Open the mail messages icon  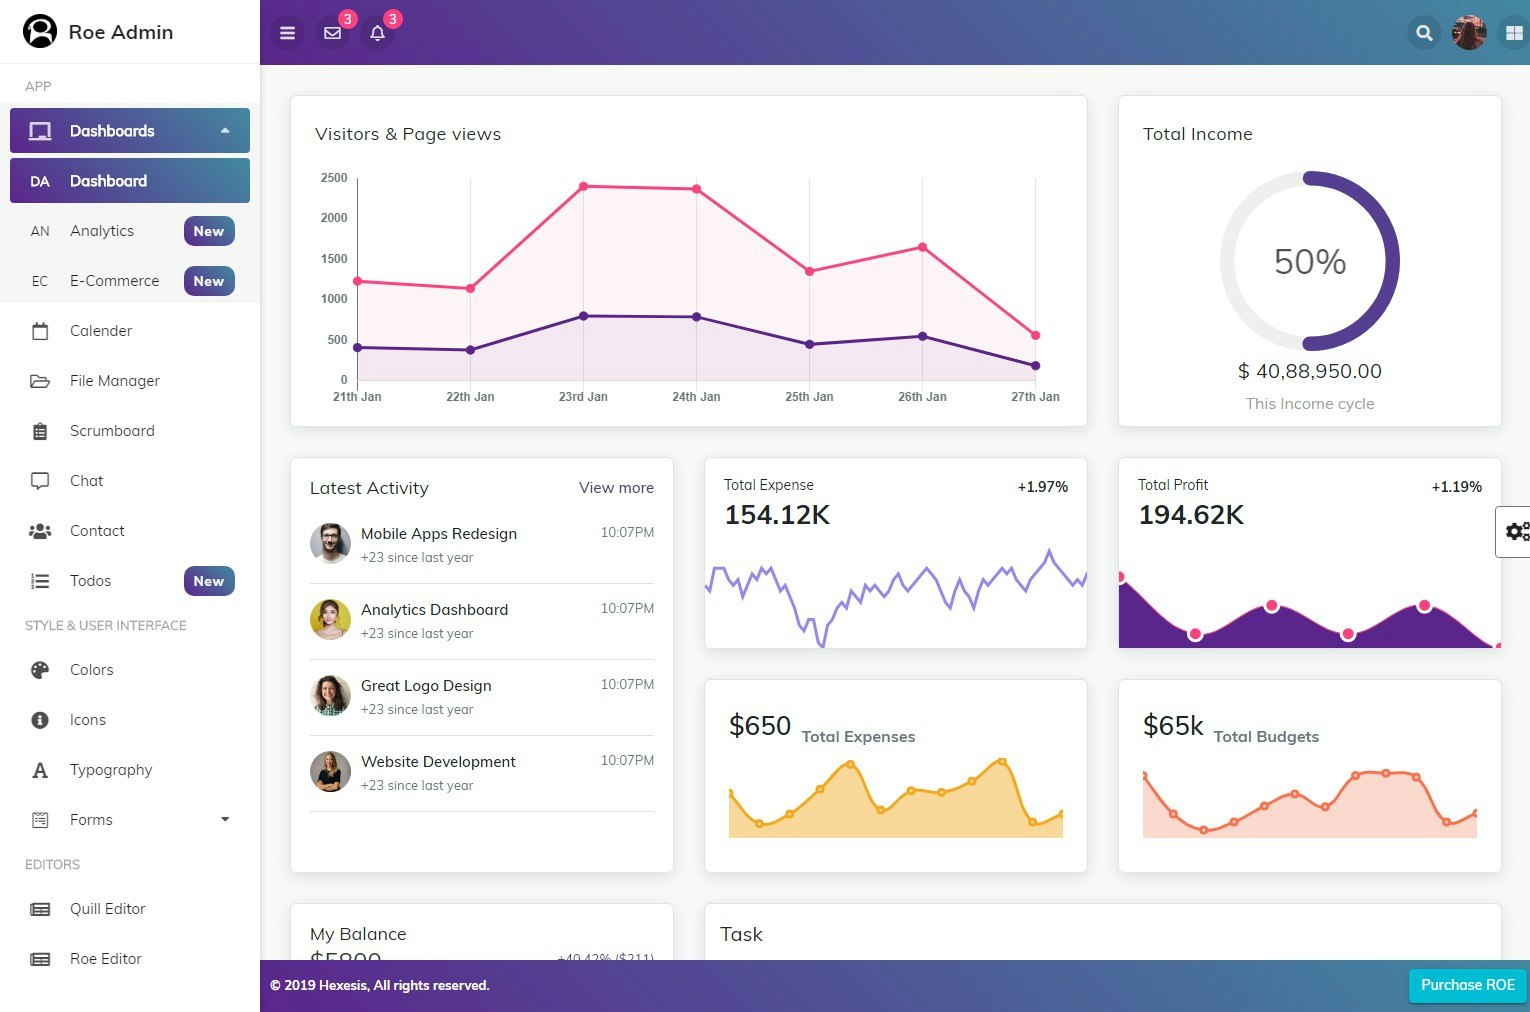[333, 33]
